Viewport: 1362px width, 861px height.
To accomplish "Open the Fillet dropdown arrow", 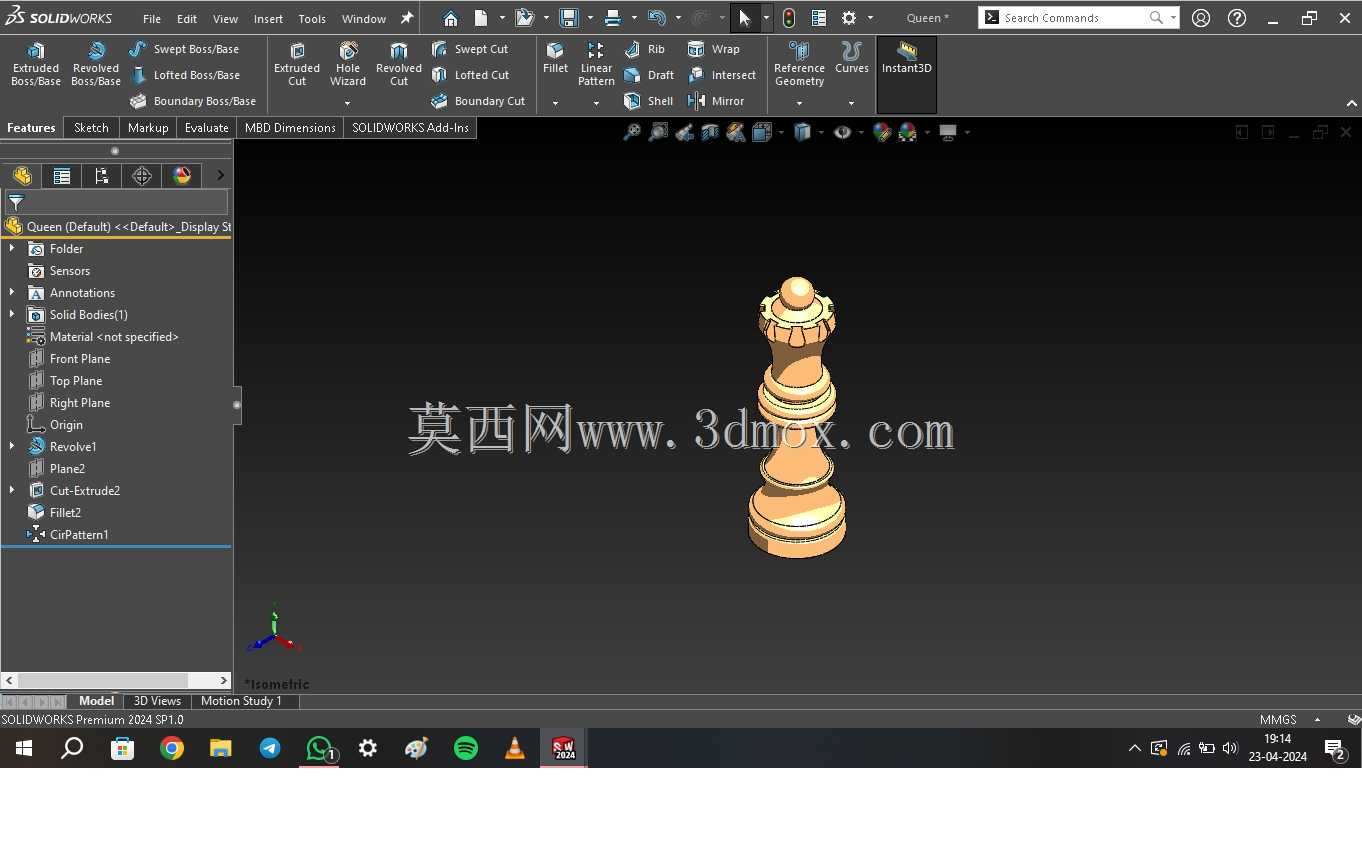I will click(x=555, y=103).
